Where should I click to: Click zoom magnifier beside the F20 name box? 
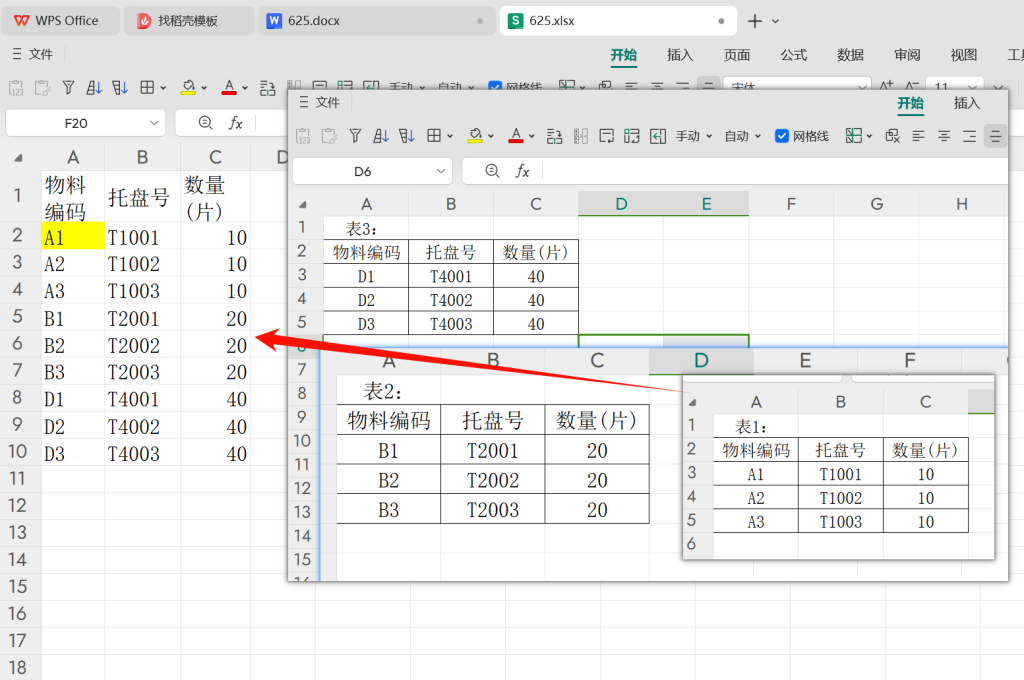point(205,123)
